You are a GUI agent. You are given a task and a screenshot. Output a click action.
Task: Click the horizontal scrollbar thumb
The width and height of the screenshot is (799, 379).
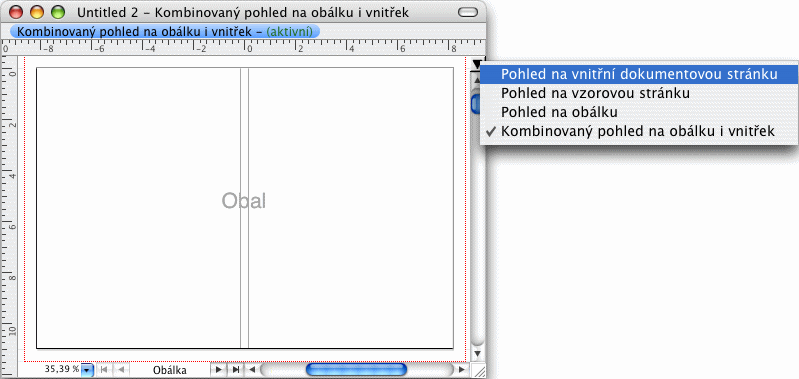[356, 369]
